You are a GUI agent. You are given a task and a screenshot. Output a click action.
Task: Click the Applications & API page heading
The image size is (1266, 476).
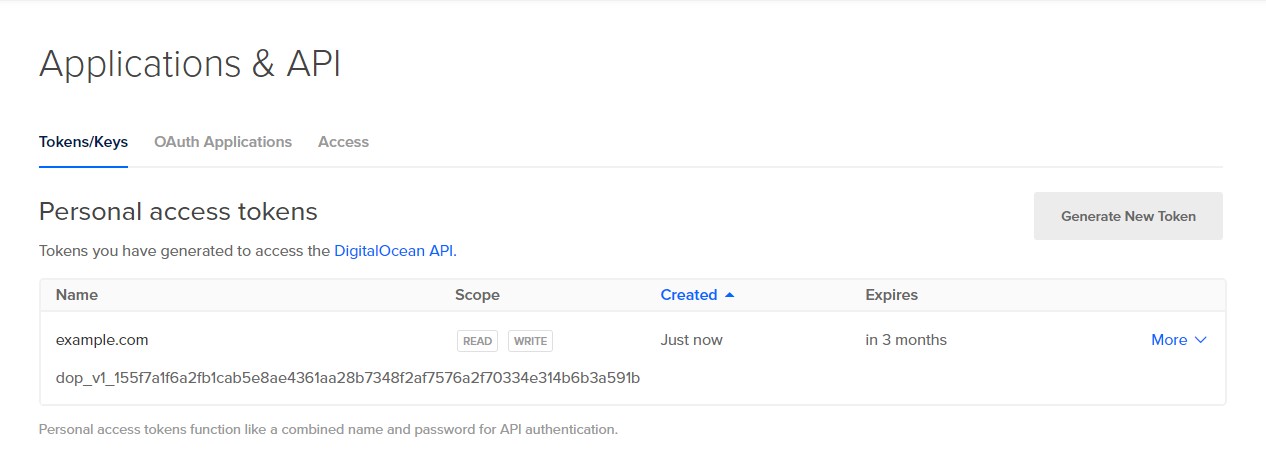coord(190,64)
